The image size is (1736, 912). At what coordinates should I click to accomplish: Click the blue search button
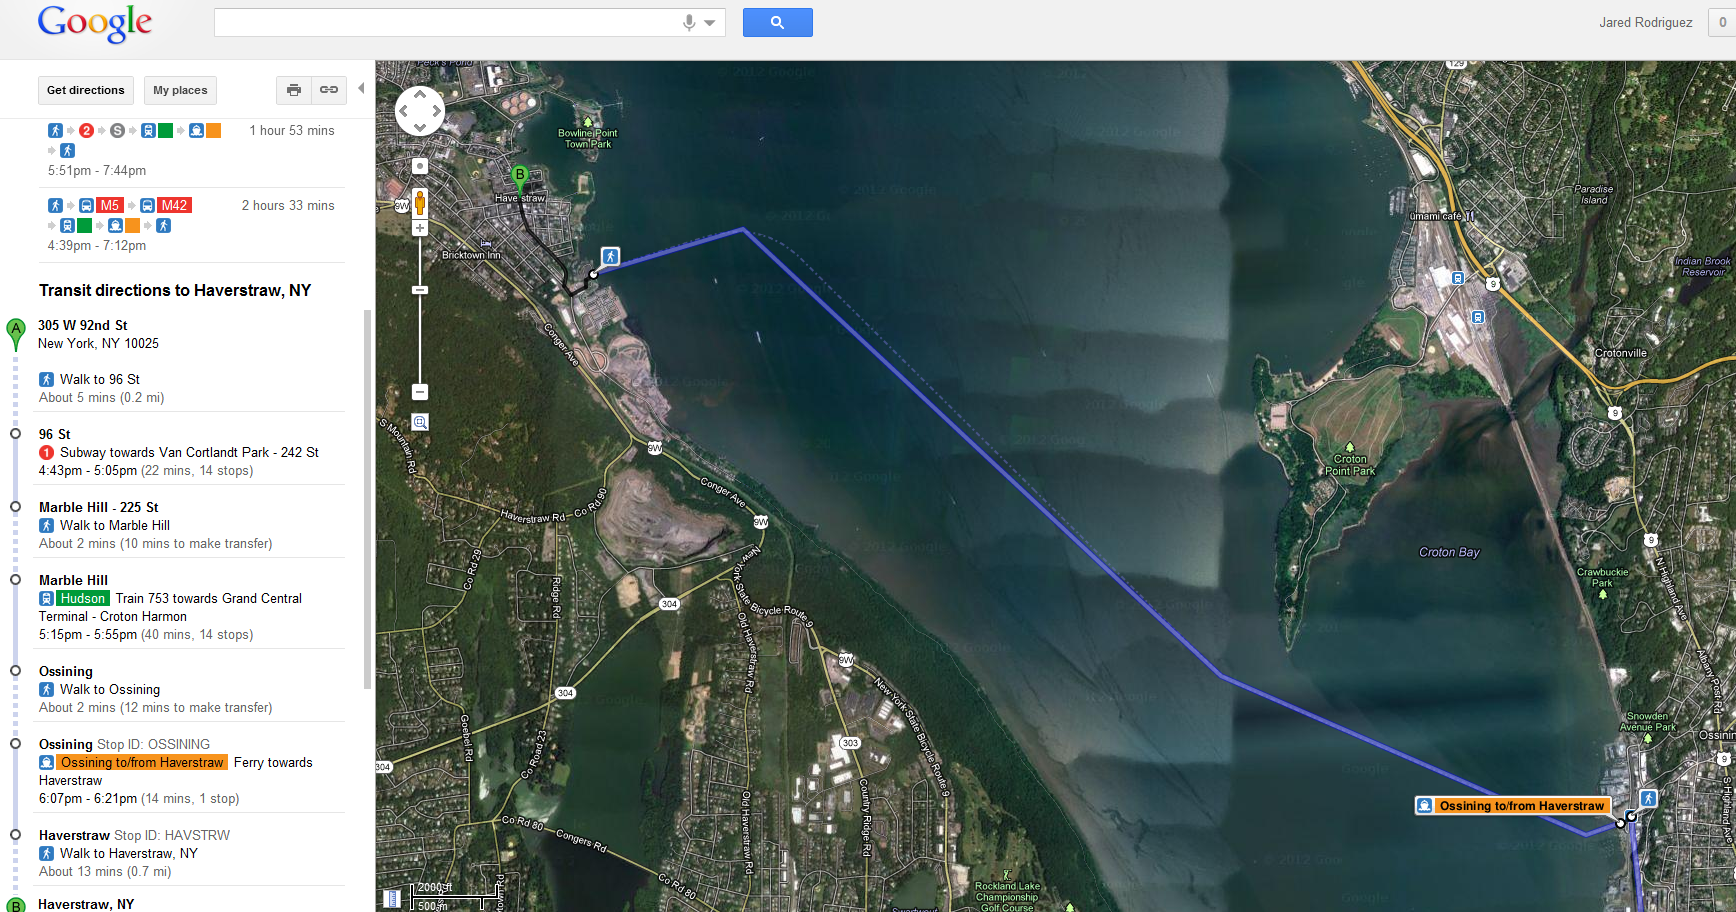[777, 22]
